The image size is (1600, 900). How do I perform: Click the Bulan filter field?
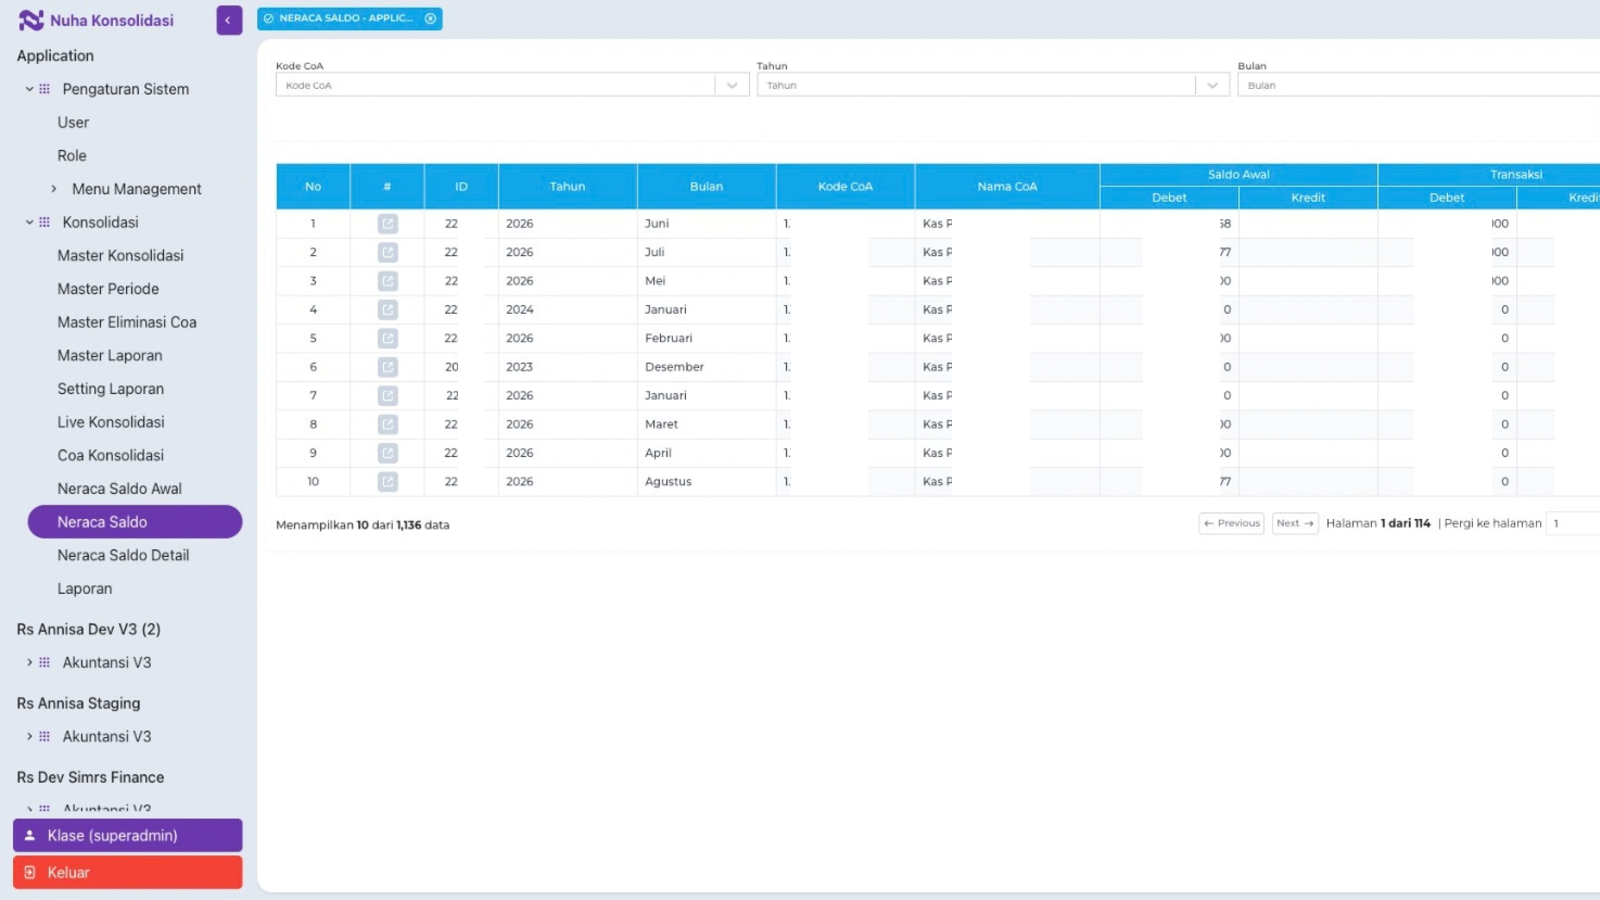click(1418, 86)
